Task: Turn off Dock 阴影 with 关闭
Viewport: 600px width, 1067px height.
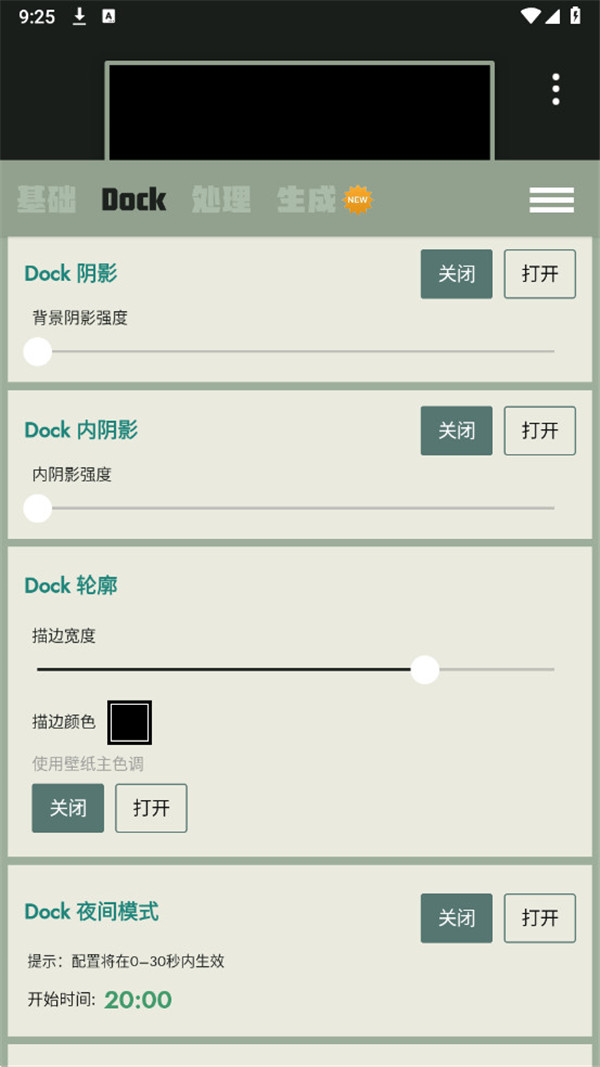Action: pyautogui.click(x=456, y=274)
